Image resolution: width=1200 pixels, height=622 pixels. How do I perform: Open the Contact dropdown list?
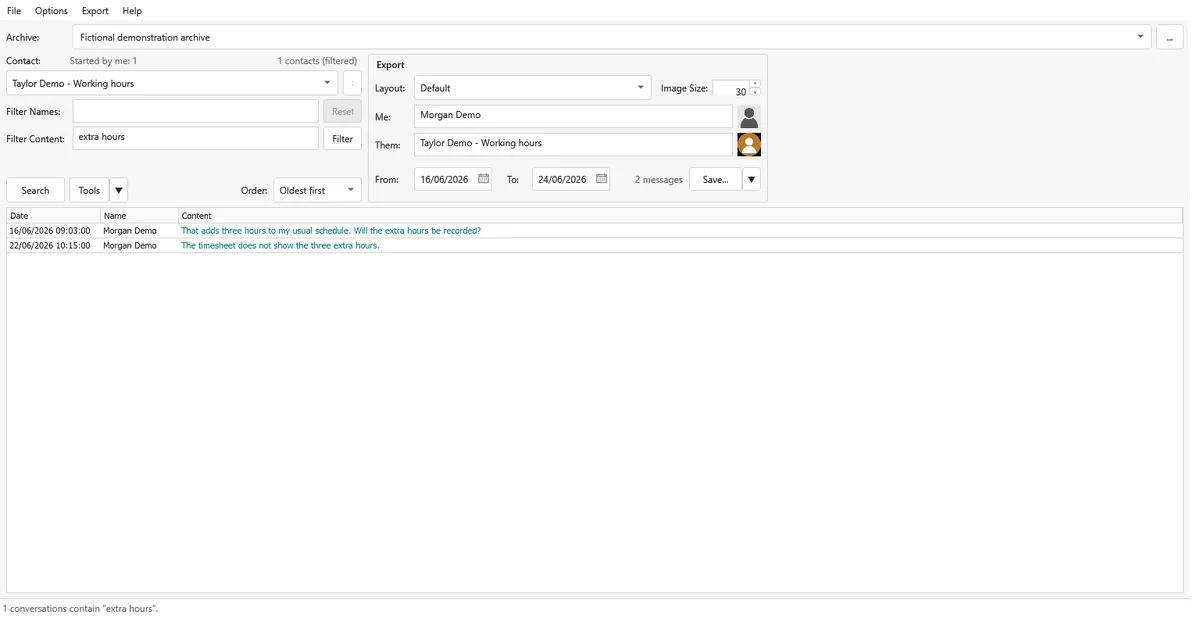pyautogui.click(x=172, y=83)
